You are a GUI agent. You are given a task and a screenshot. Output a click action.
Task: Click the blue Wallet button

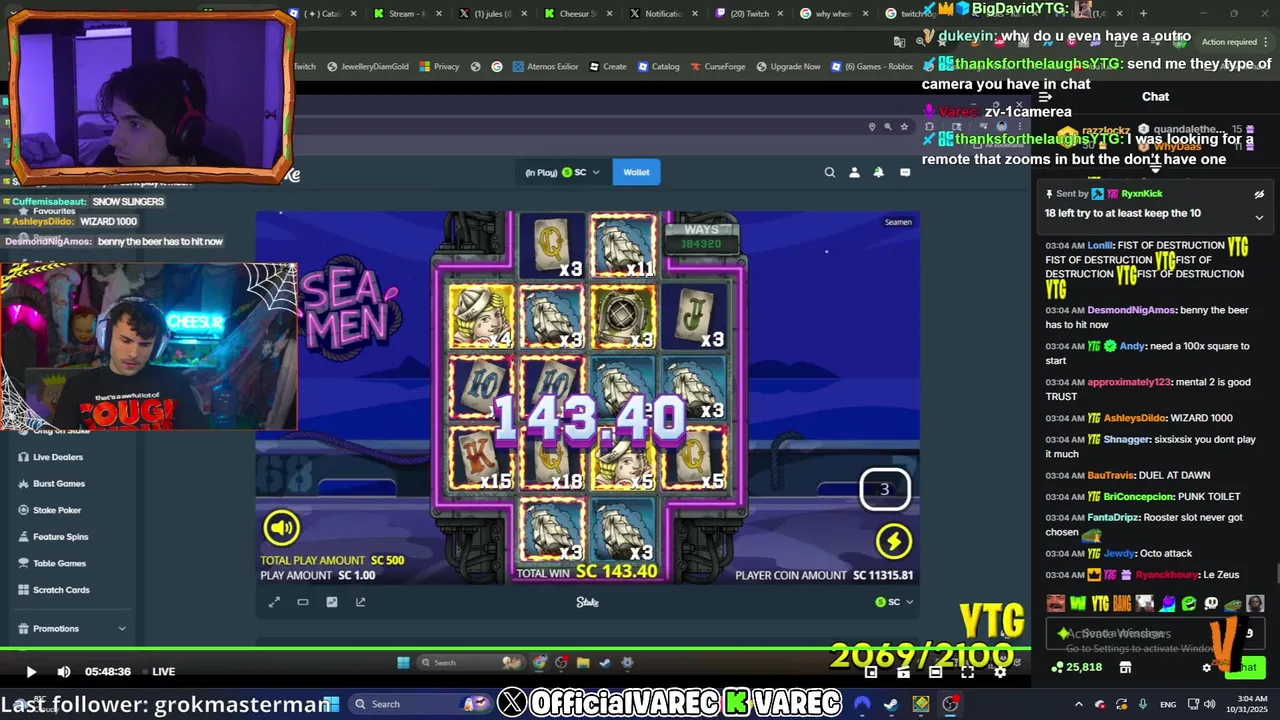click(x=636, y=172)
